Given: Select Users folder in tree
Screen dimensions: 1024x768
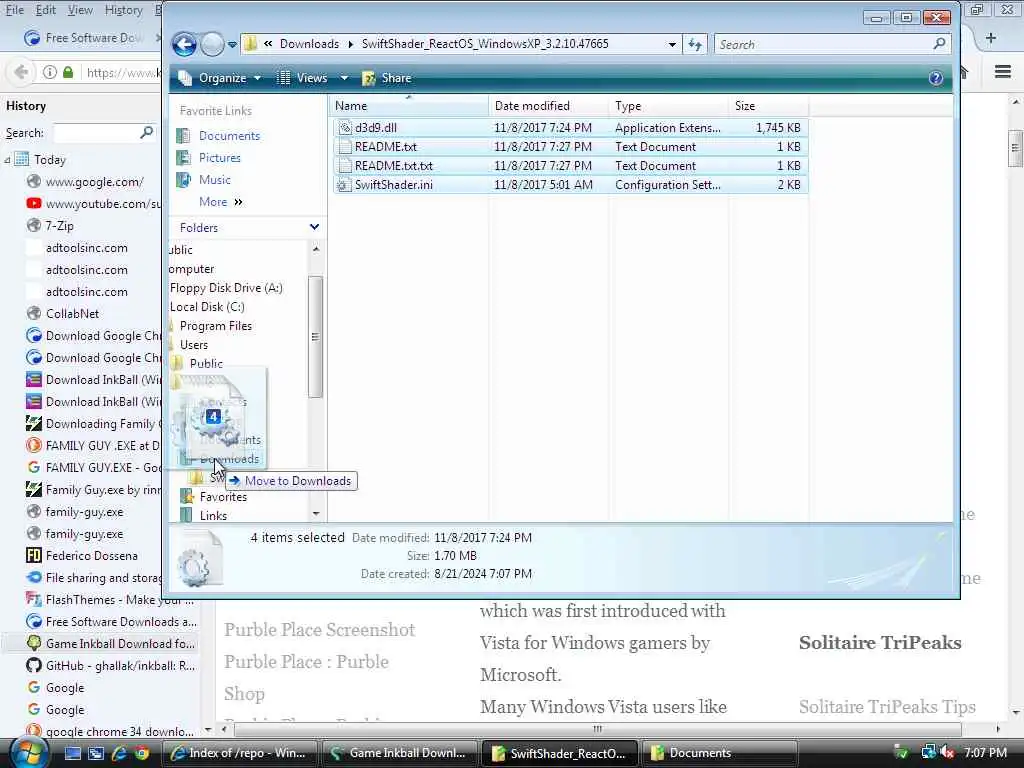Looking at the screenshot, I should pos(193,345).
